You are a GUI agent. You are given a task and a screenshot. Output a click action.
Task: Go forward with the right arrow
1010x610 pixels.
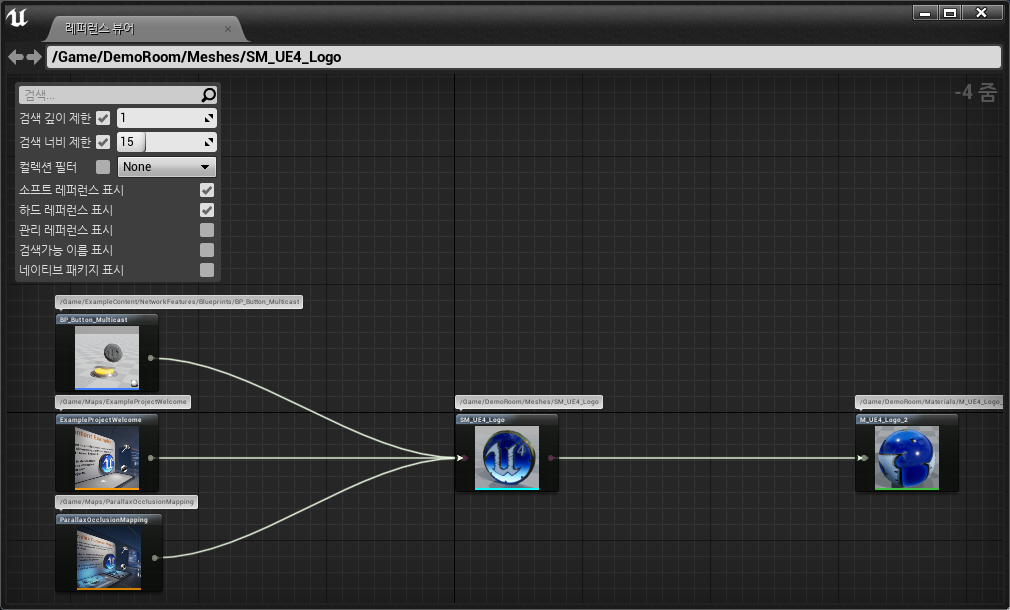point(34,57)
